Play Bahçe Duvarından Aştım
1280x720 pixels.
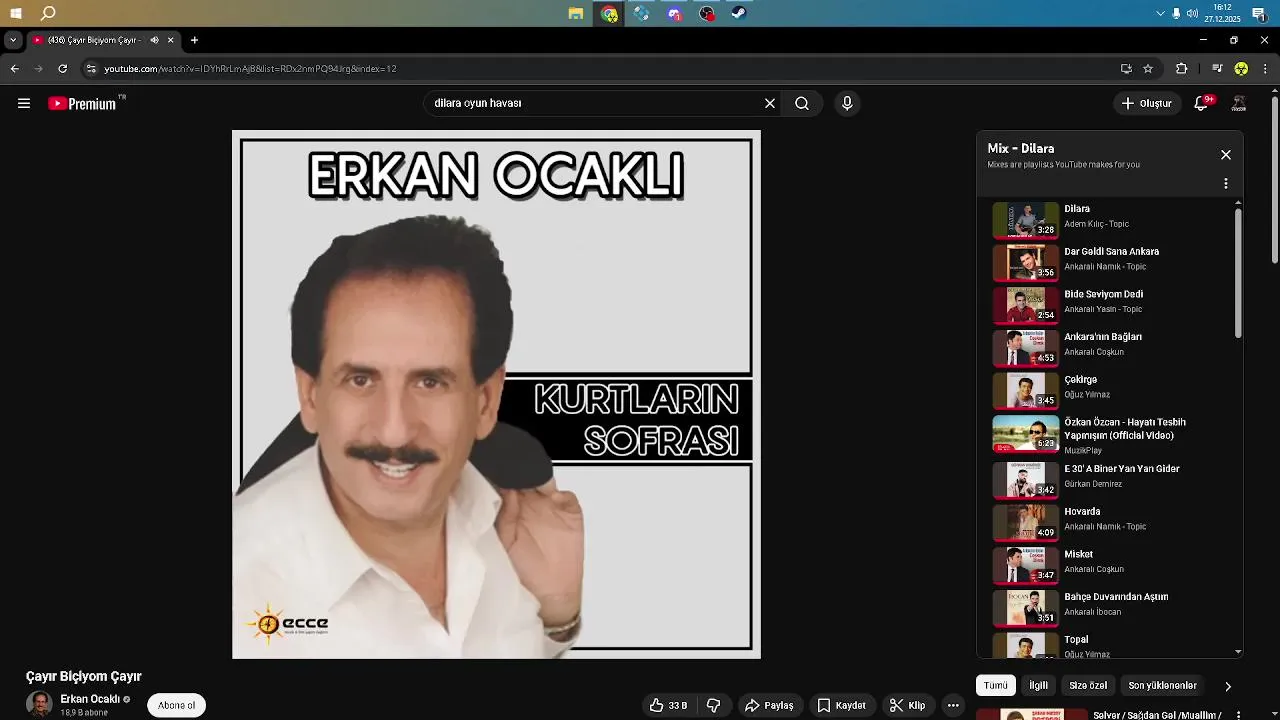pyautogui.click(x=1110, y=608)
